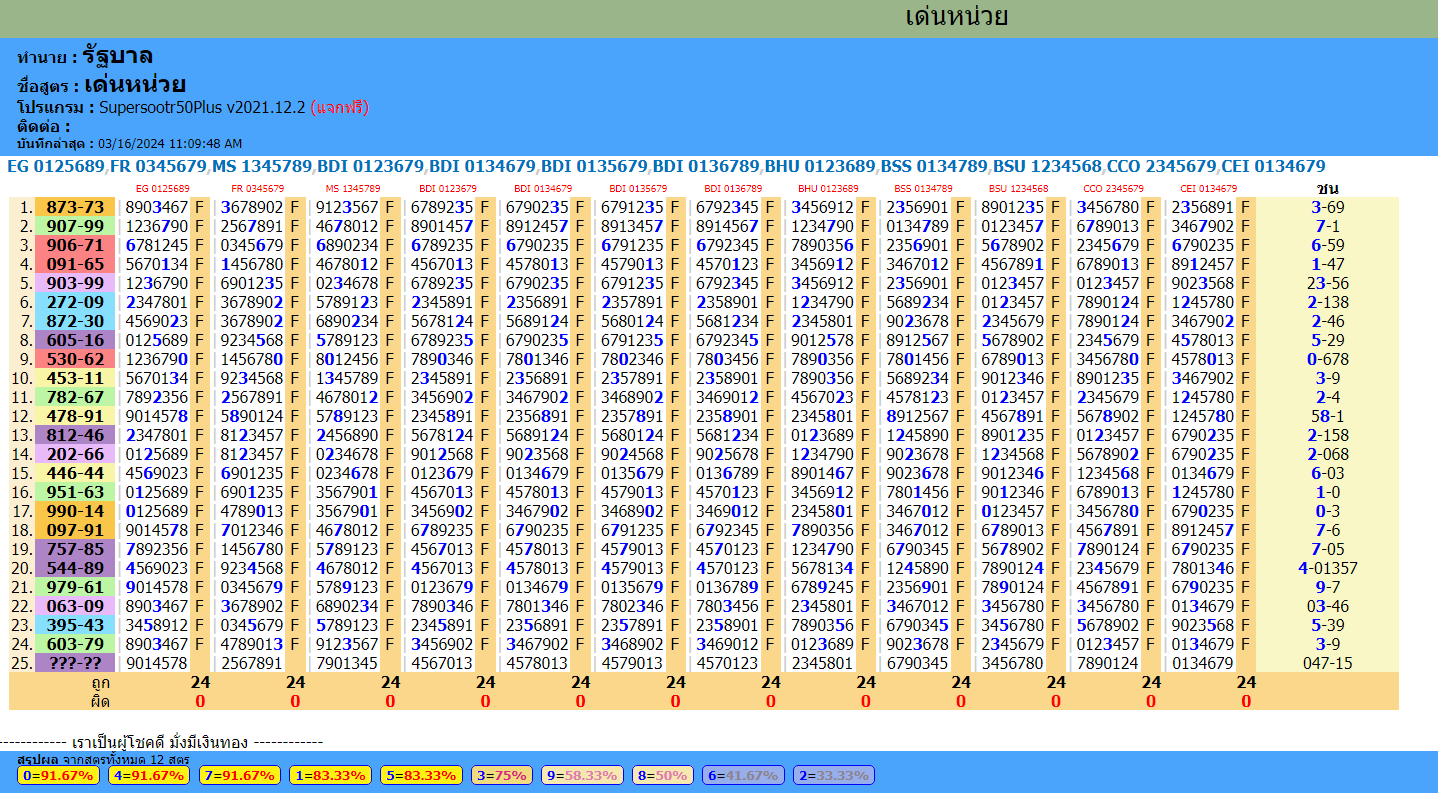Screen dimensions: 1438x805
Task: Click result 453-11 in row 10
Action: (76, 378)
